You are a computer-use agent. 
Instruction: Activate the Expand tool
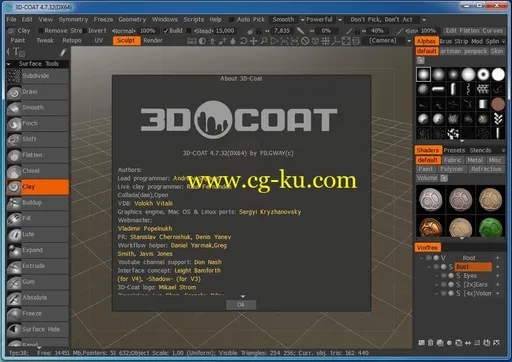click(37, 250)
